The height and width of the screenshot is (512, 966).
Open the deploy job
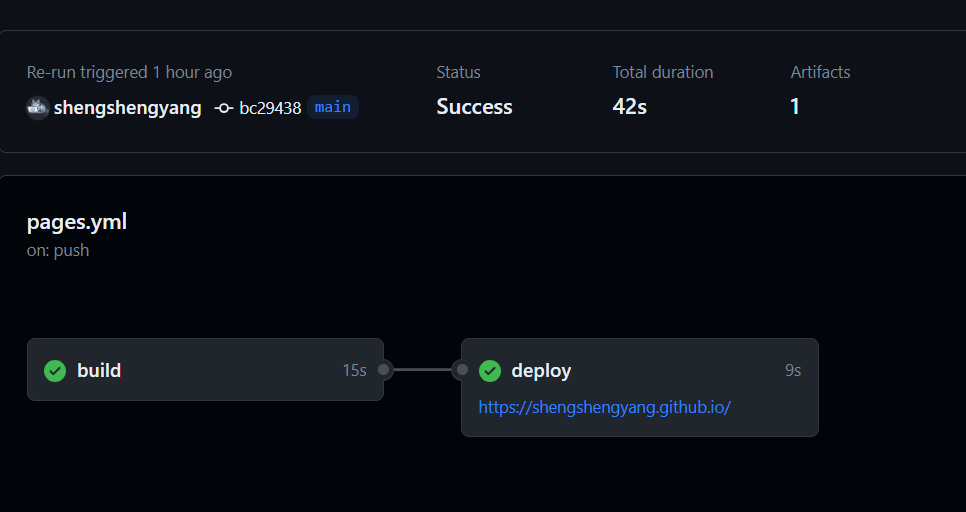coord(541,370)
